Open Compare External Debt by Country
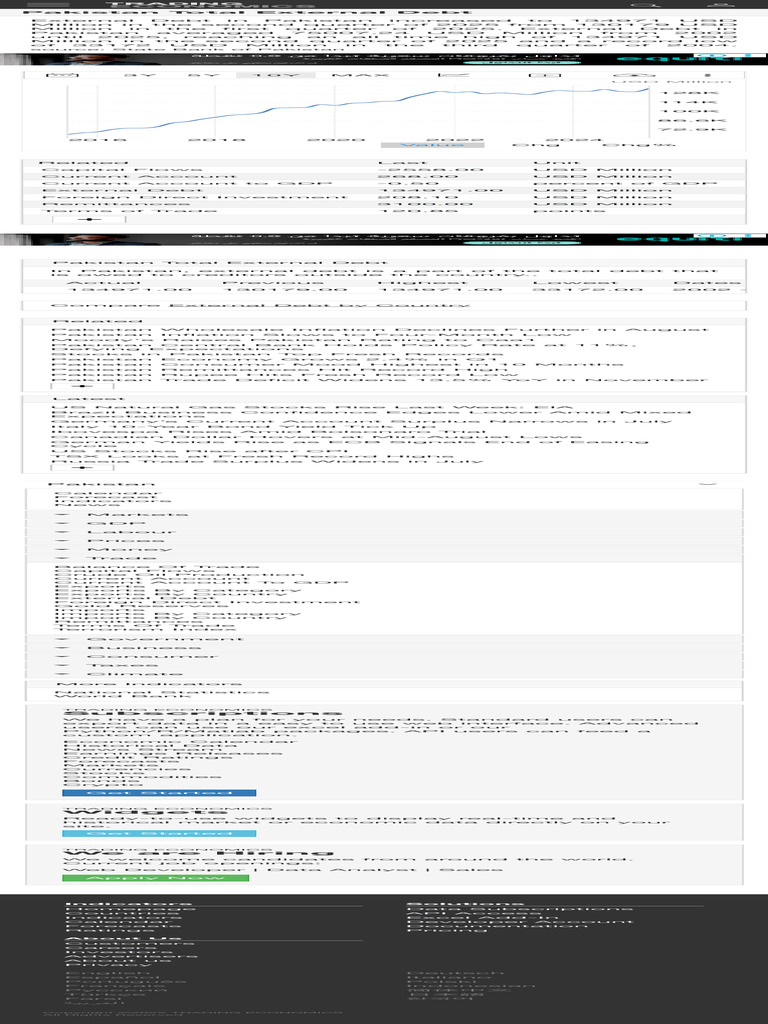Screen dimensions: 768x1024 point(260,305)
